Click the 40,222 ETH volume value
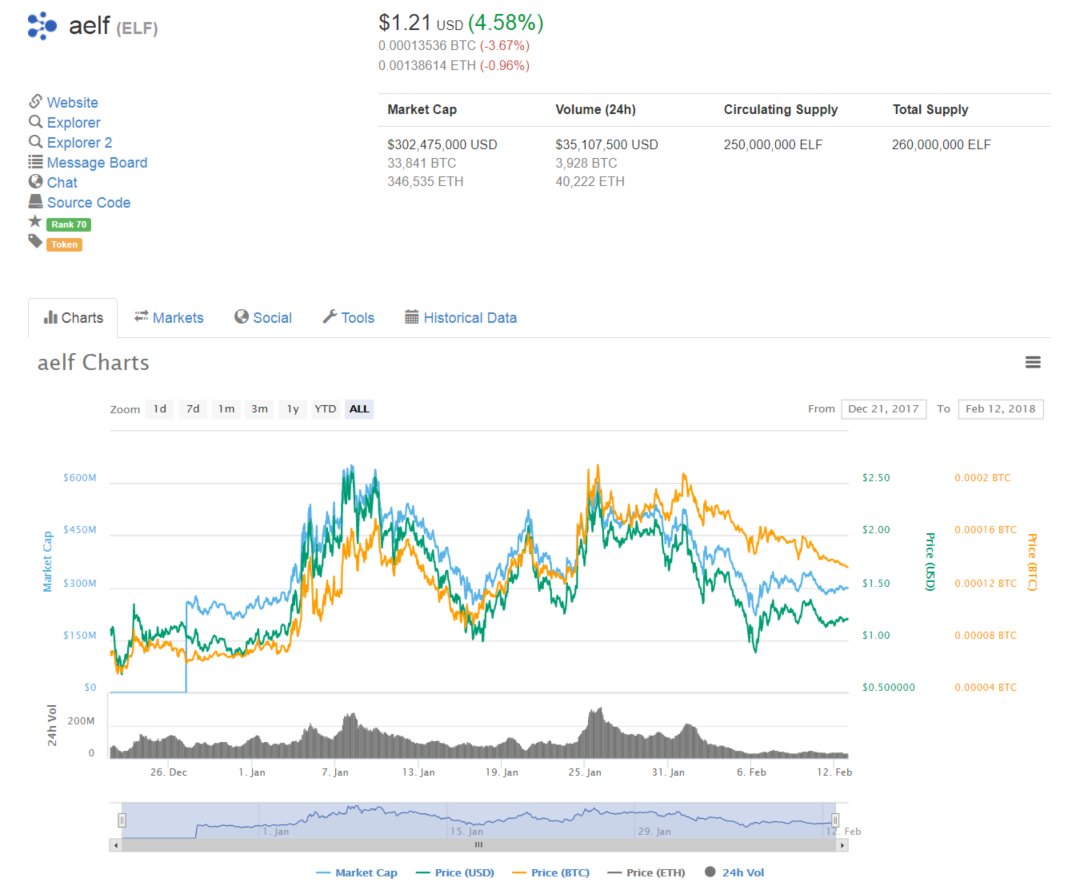Viewport: 1075px width, 889px height. (590, 182)
